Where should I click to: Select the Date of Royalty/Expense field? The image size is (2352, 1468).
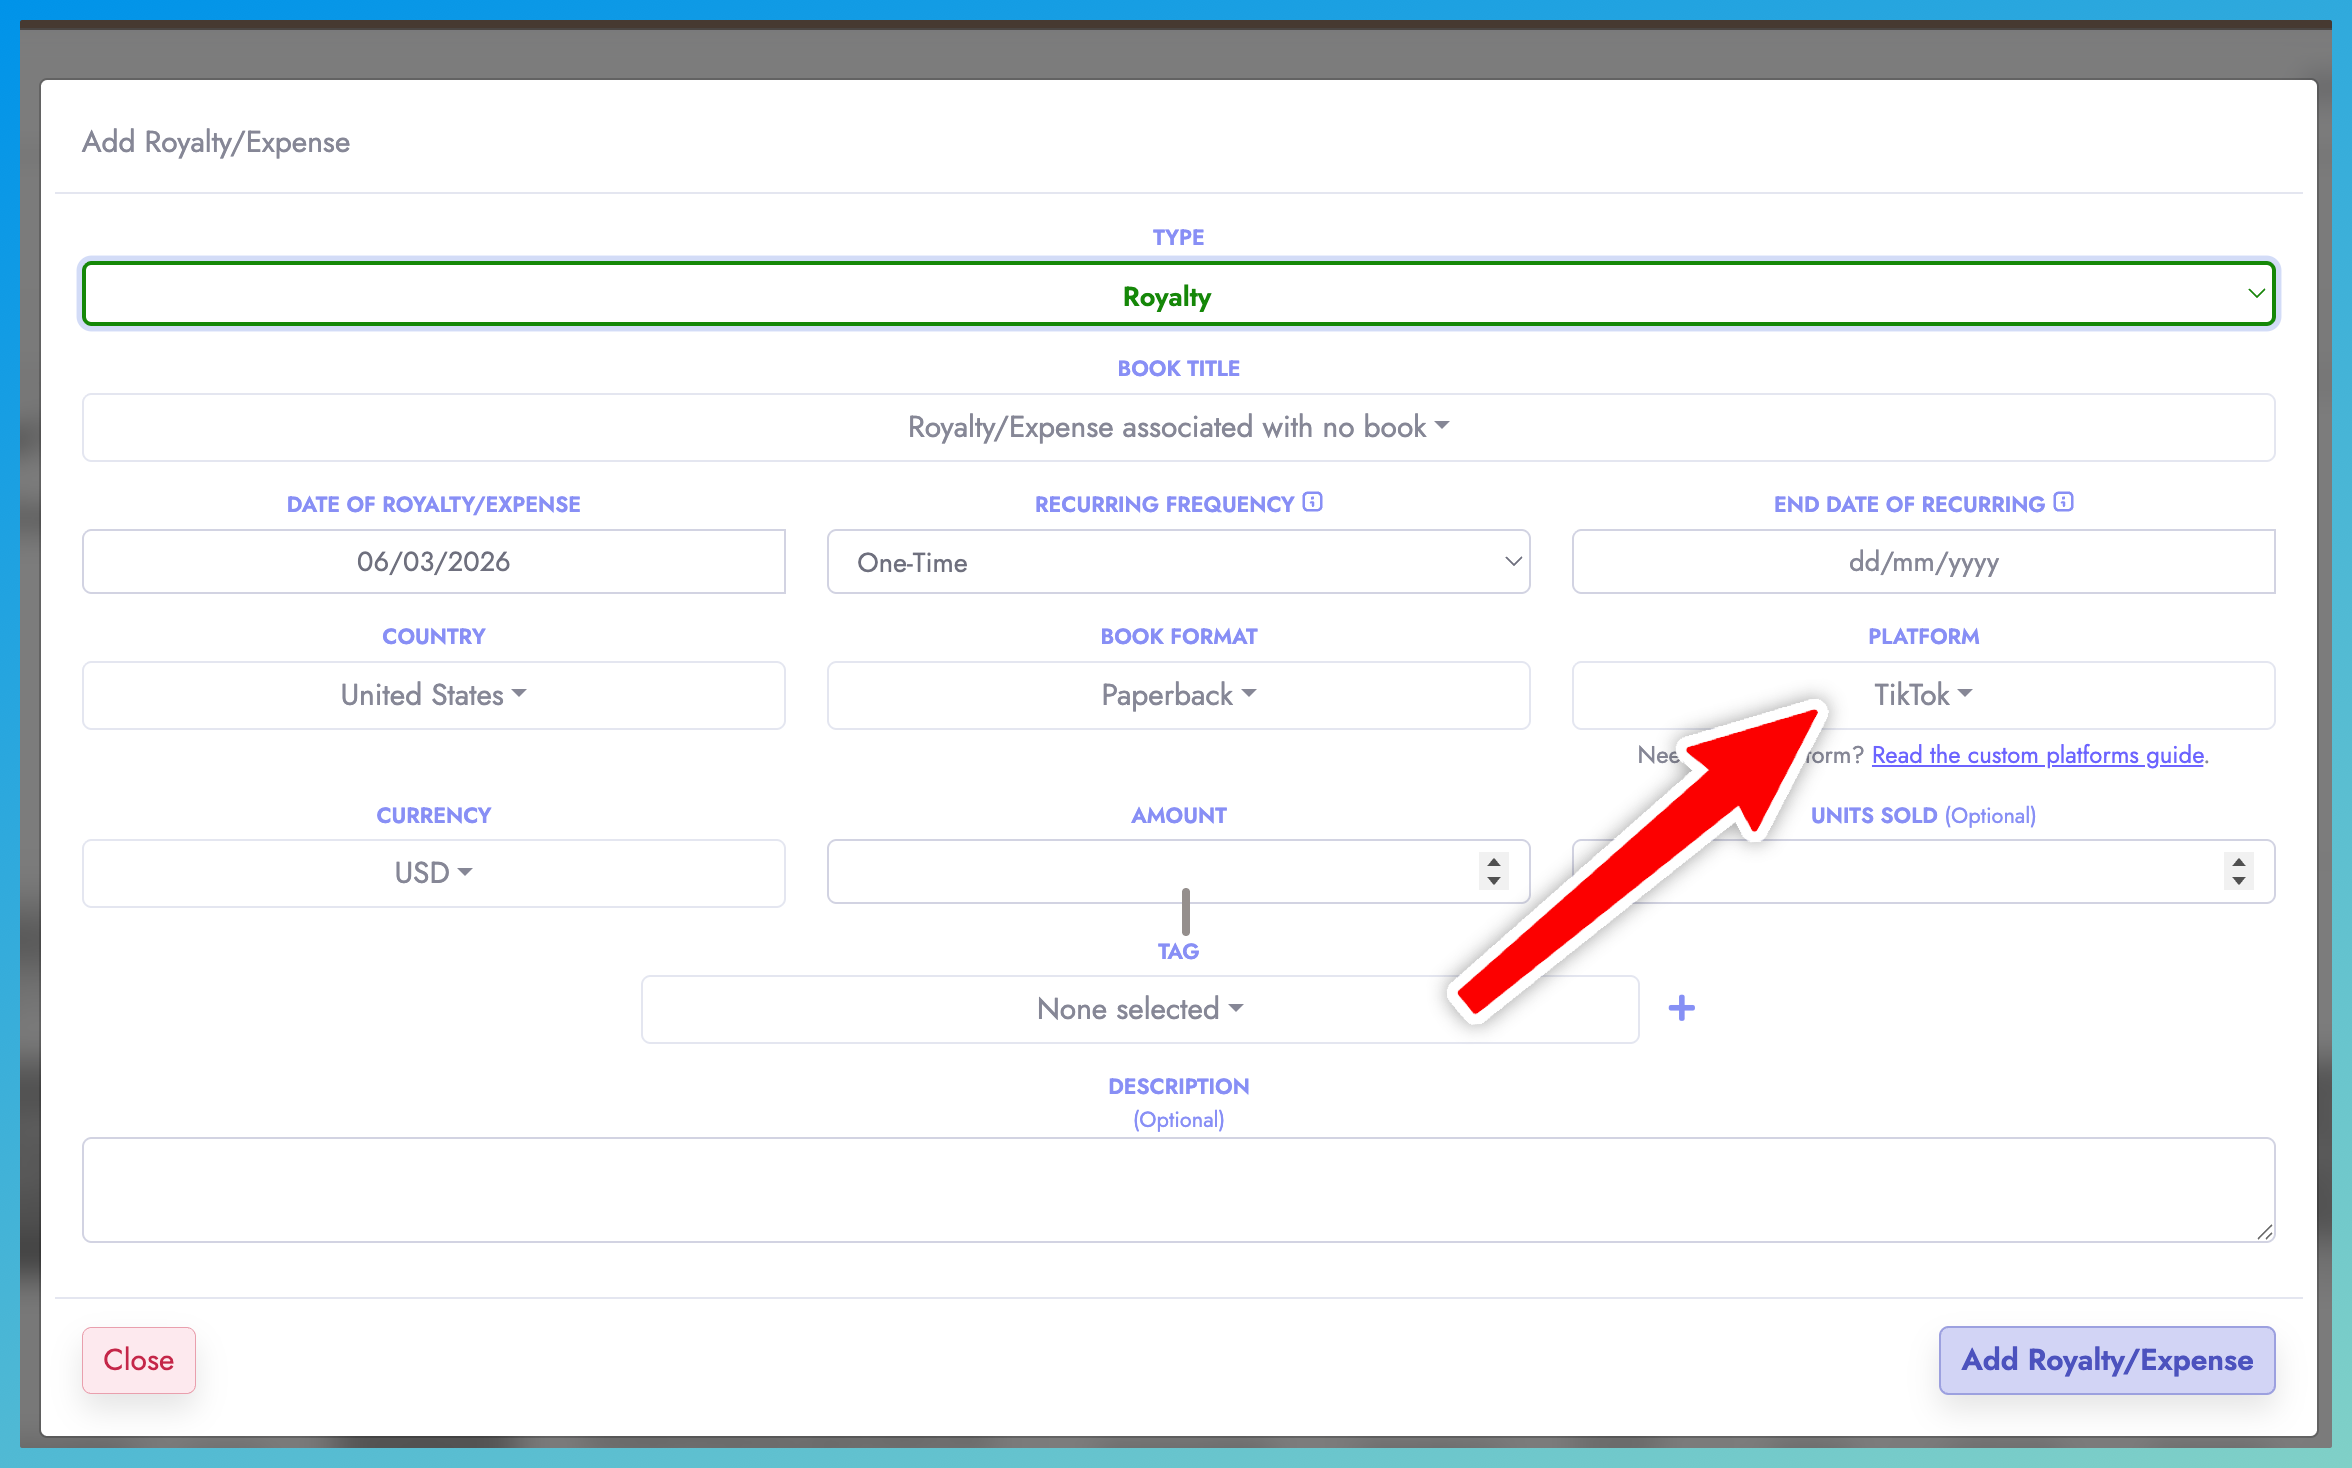coord(433,561)
